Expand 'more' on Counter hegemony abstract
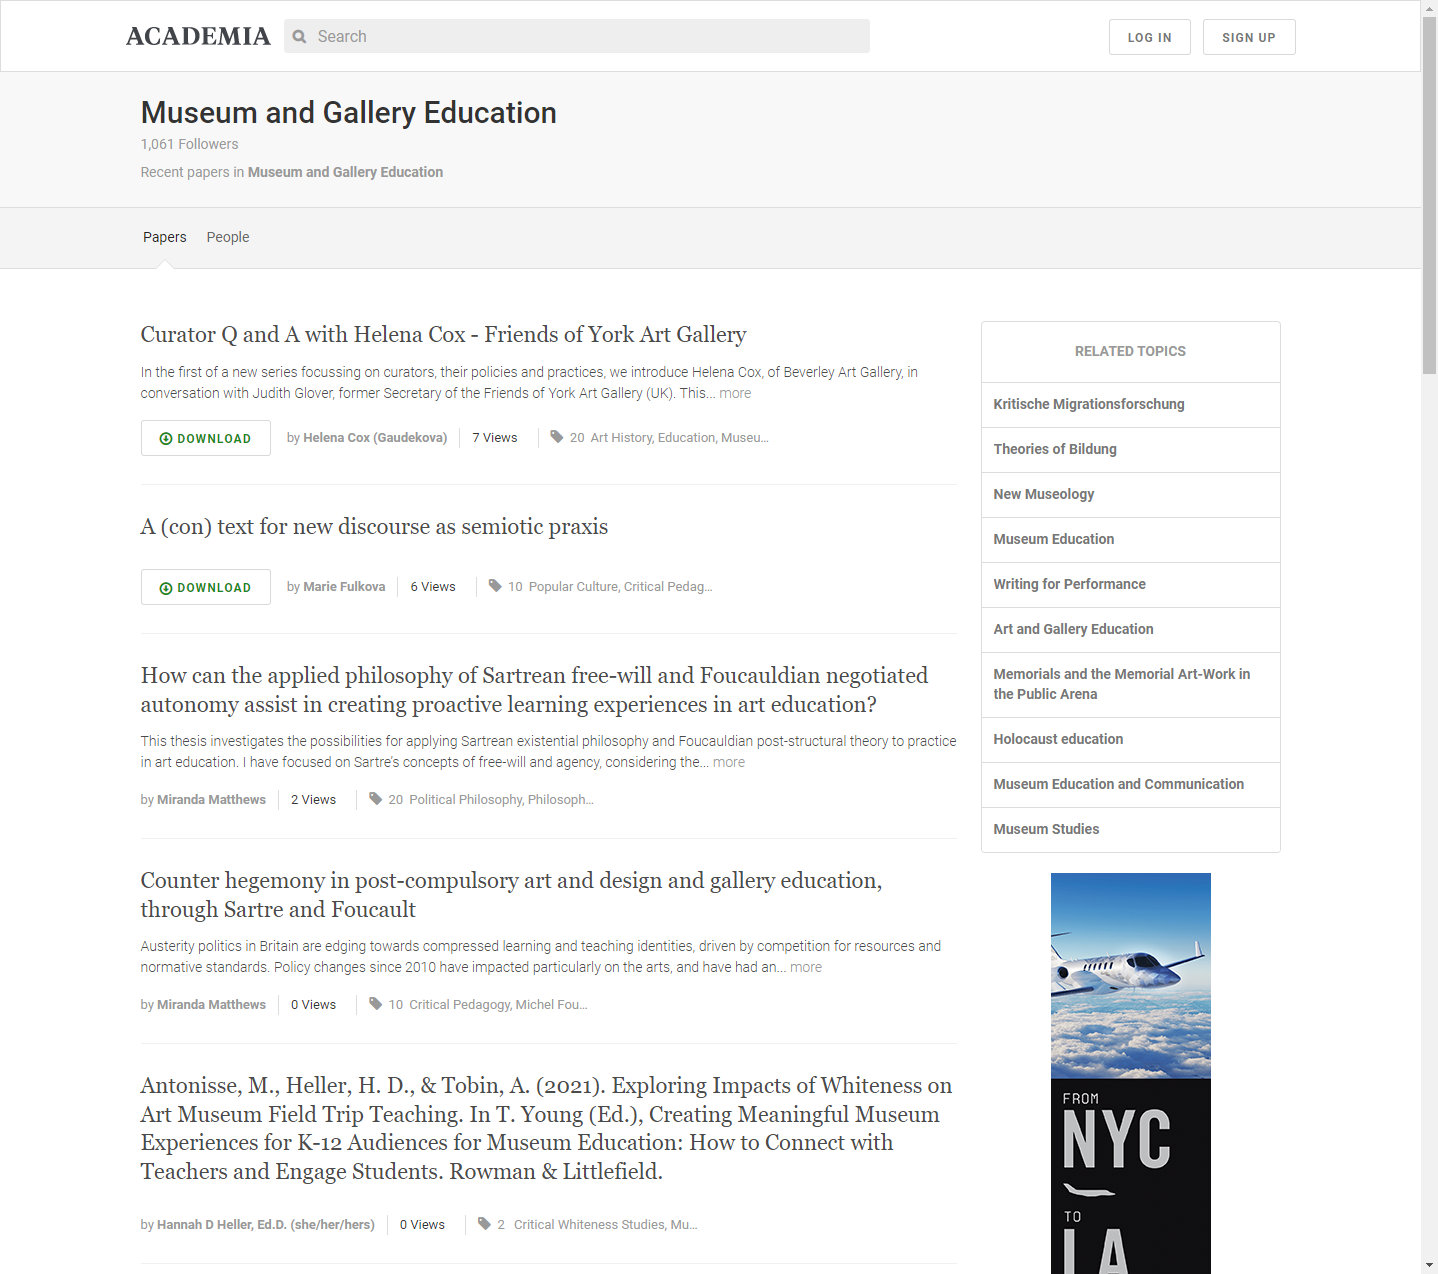1438x1274 pixels. point(806,967)
